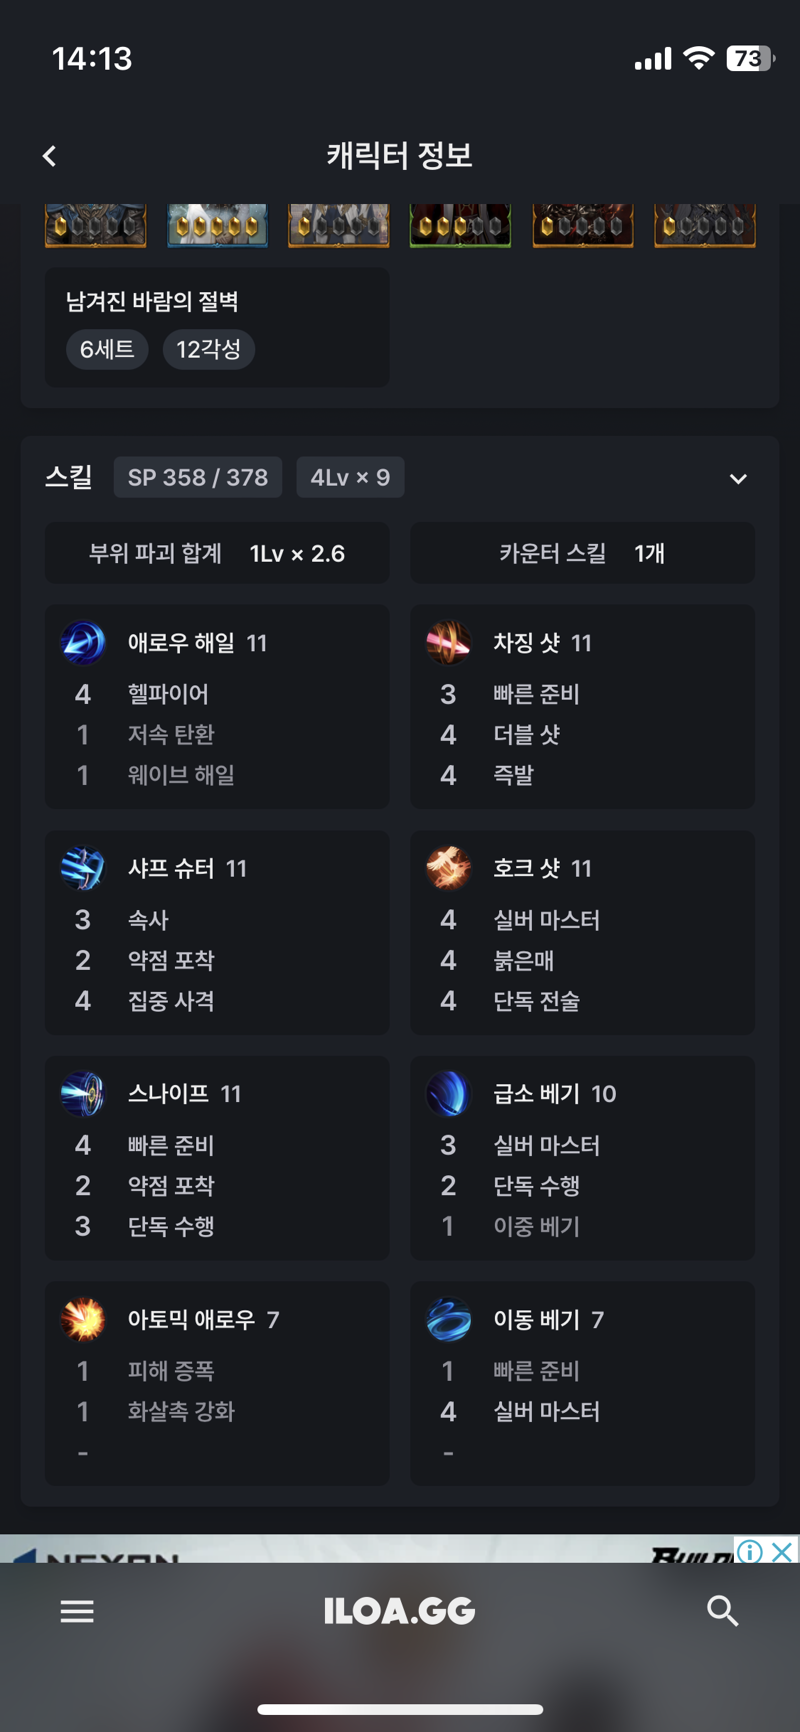Screen dimensions: 800x1732
Task: Open the 차징 샷 skill icon
Action: (448, 643)
